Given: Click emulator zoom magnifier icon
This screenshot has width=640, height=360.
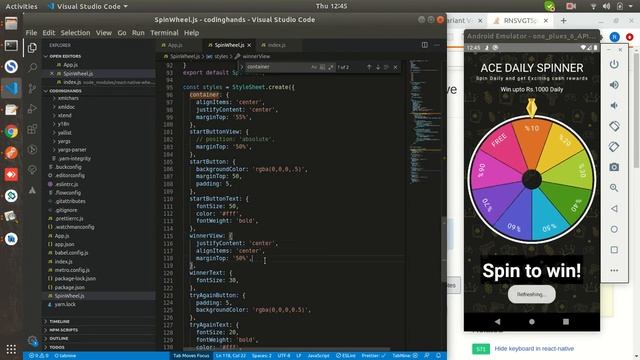Looking at the screenshot, I should 614,188.
